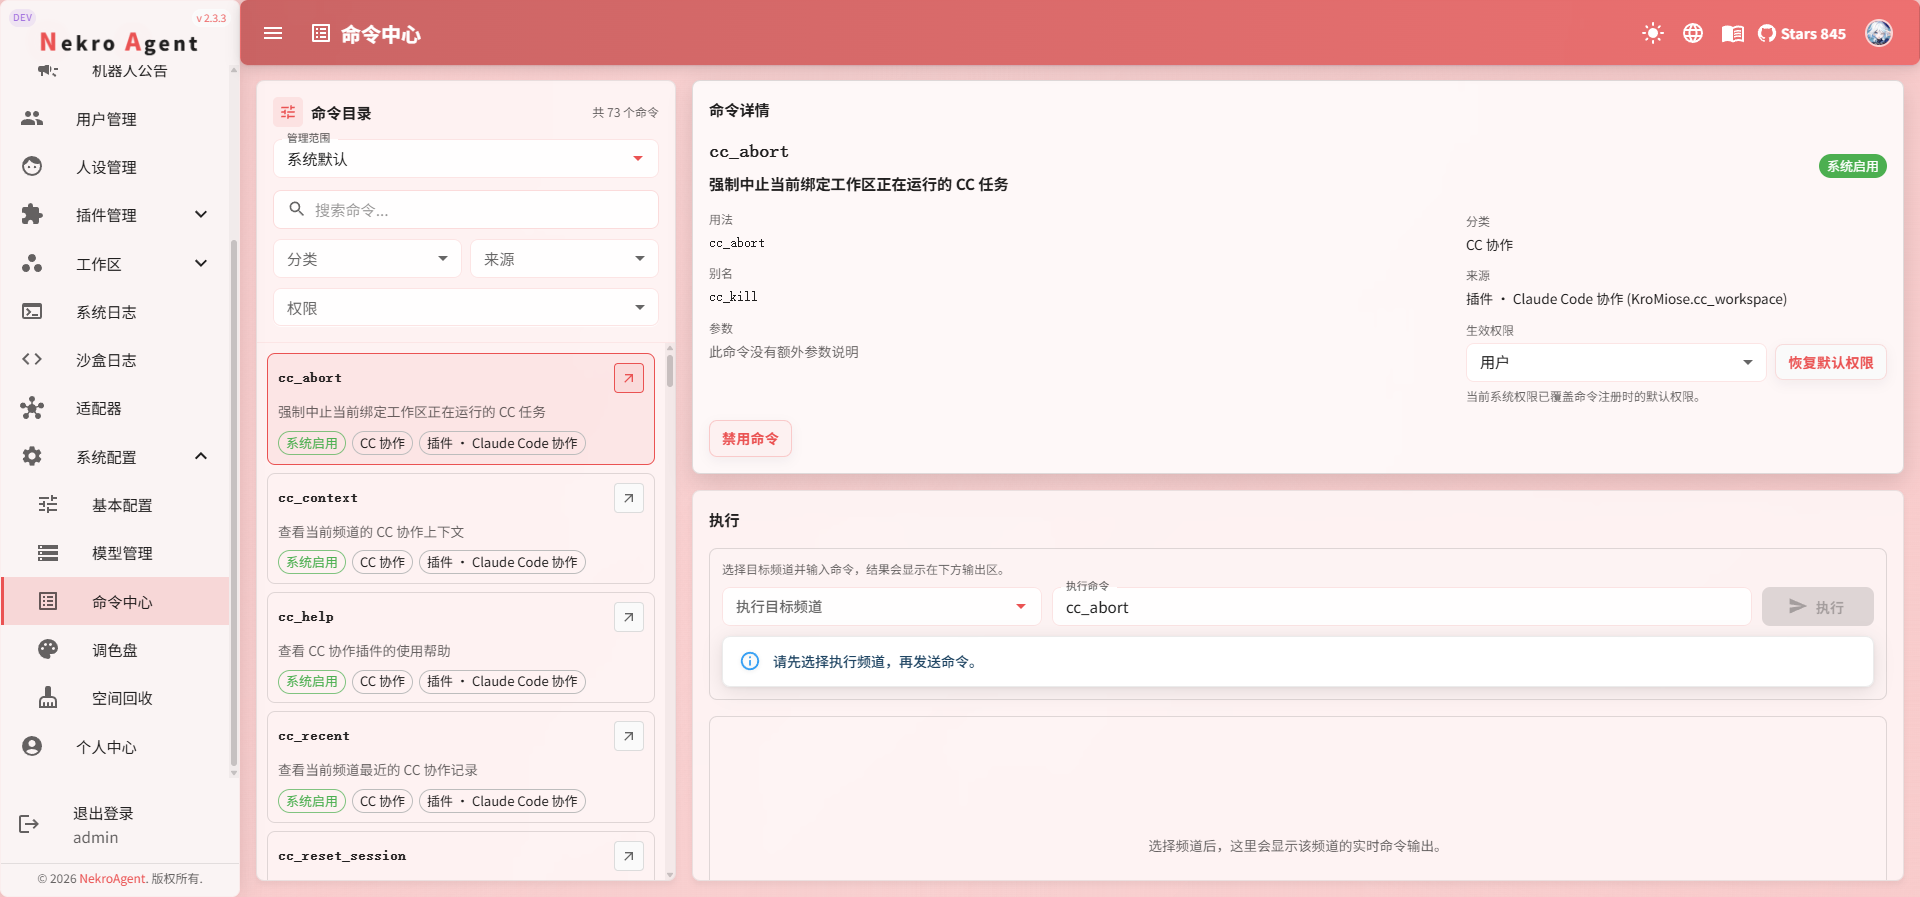Screen dimensions: 1920x897
Task: Click the arrow icon on cc_reset_session card
Action: coord(629,856)
